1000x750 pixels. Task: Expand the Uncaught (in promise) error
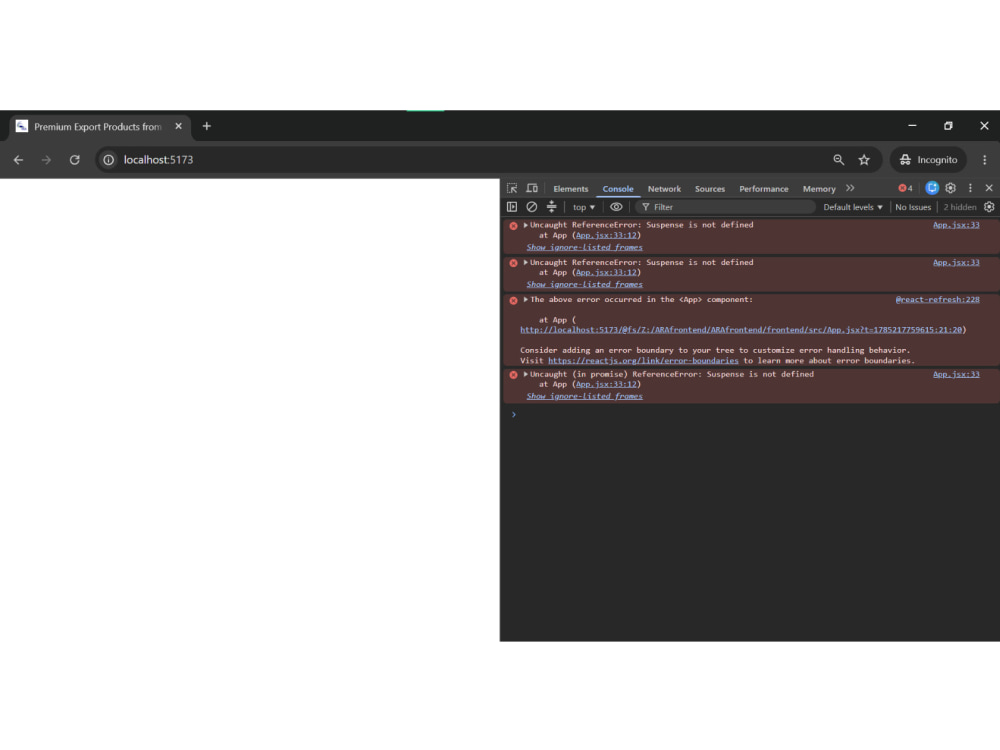coord(526,374)
